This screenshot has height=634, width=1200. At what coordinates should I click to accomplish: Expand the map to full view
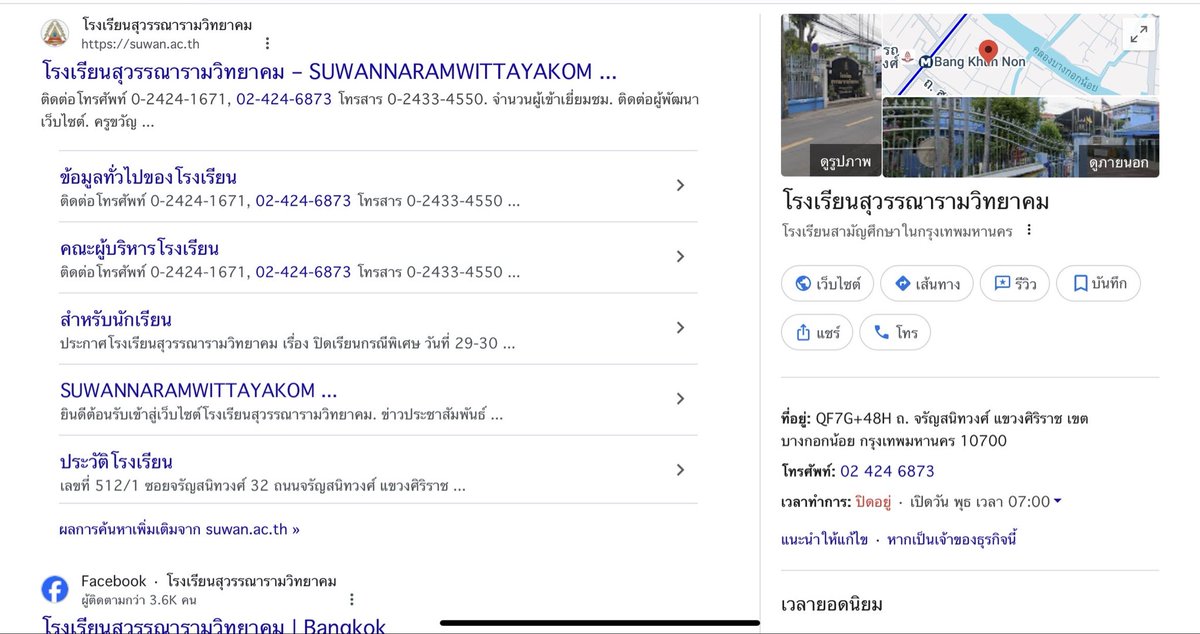point(1138,35)
